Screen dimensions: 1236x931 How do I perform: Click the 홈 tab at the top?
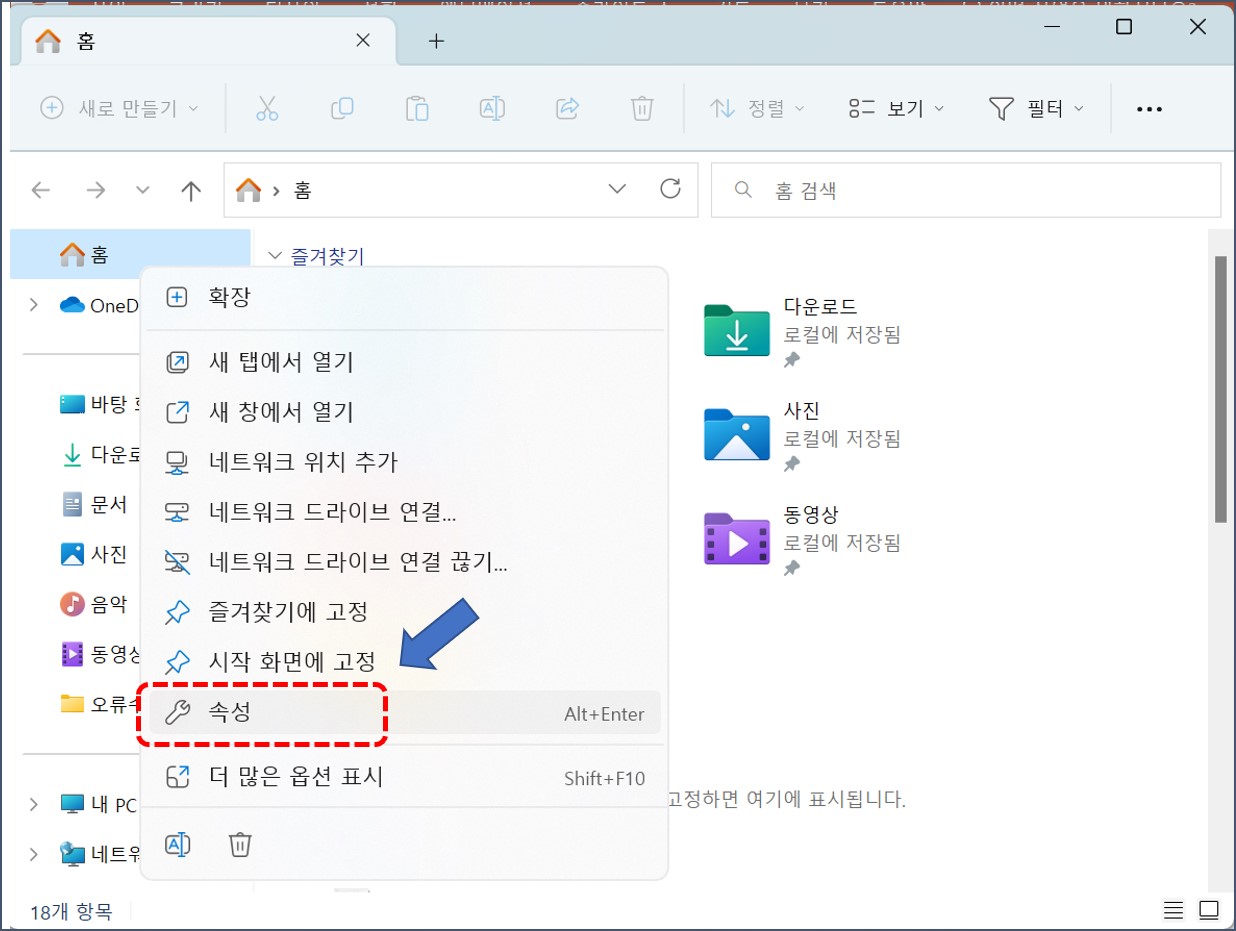click(x=100, y=40)
